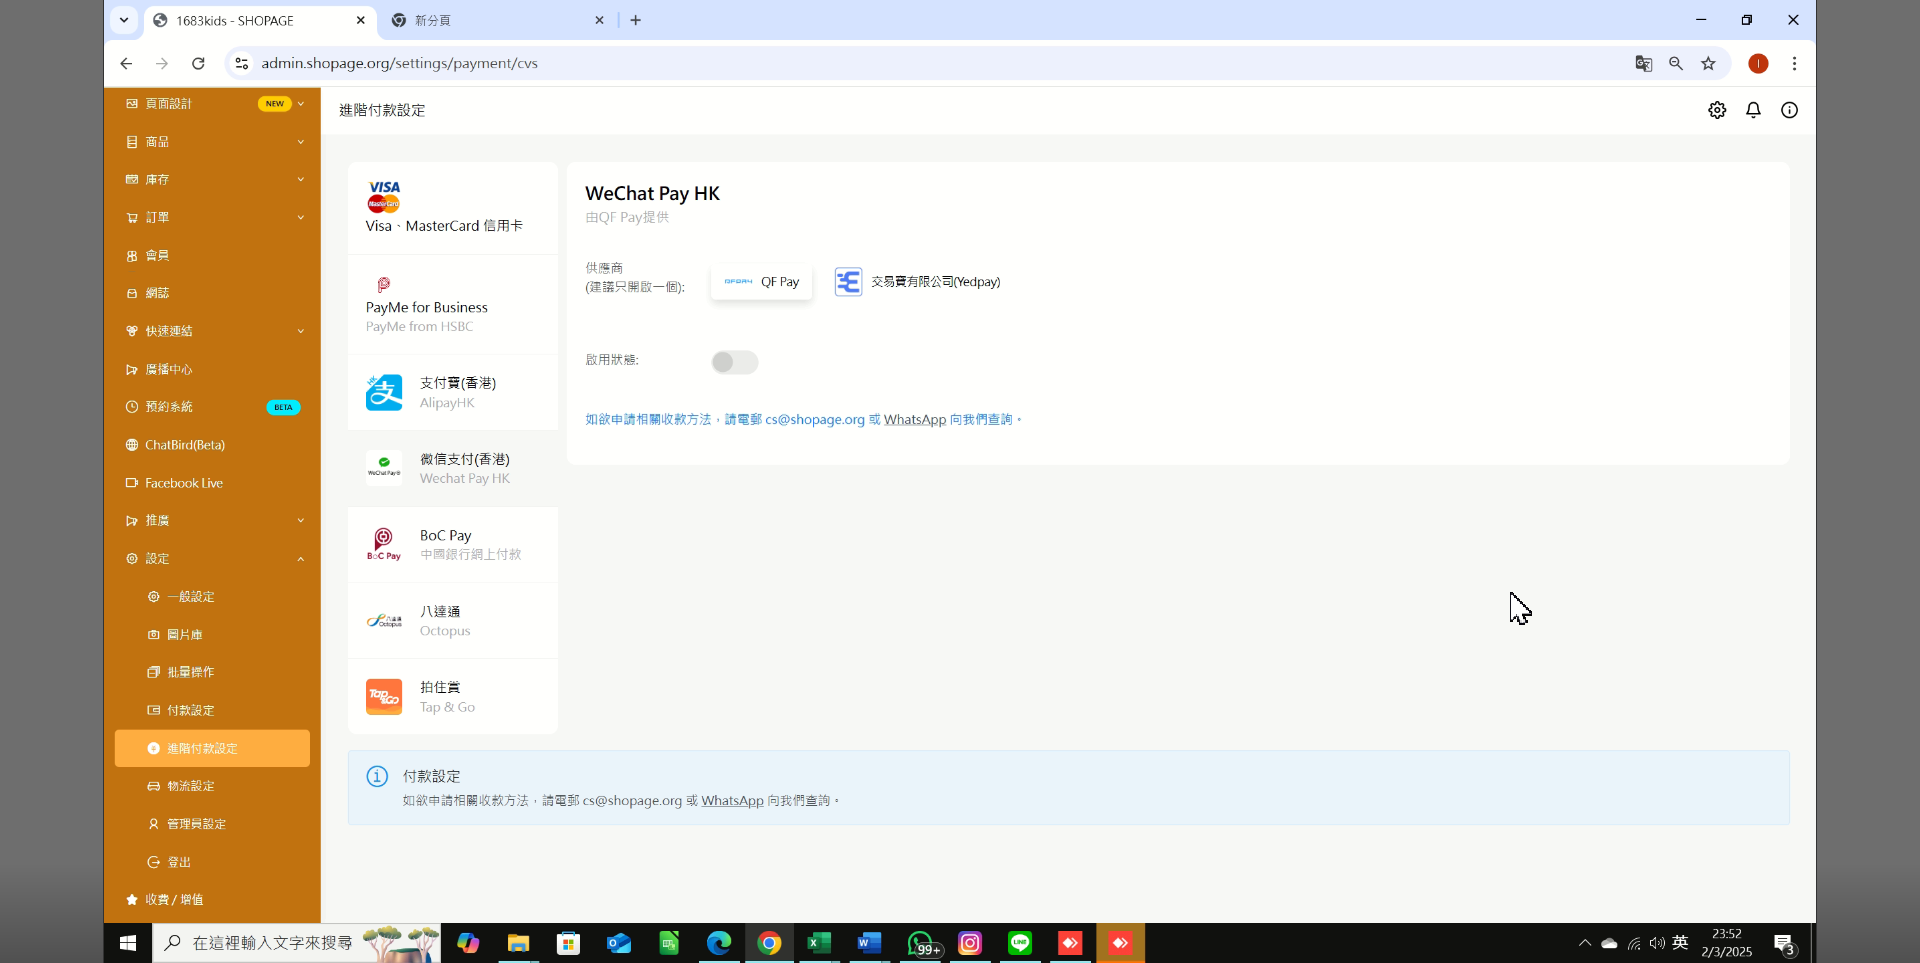Select the BoC Pay logo icon
The image size is (1920, 963).
tap(384, 545)
